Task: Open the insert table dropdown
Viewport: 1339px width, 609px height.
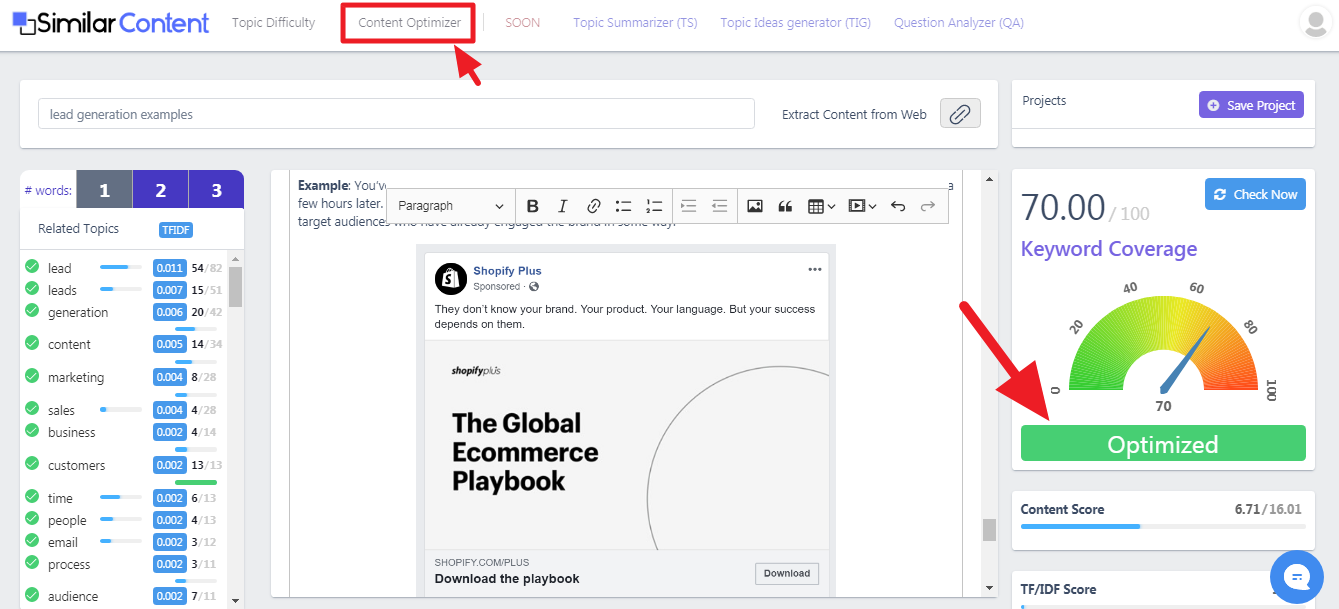Action: click(821, 206)
